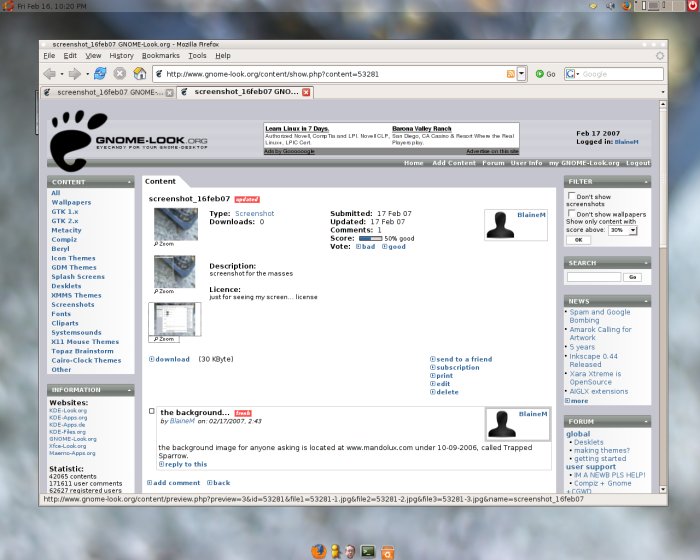Tick the comment checkbox beside 'the background...'

coord(152,411)
